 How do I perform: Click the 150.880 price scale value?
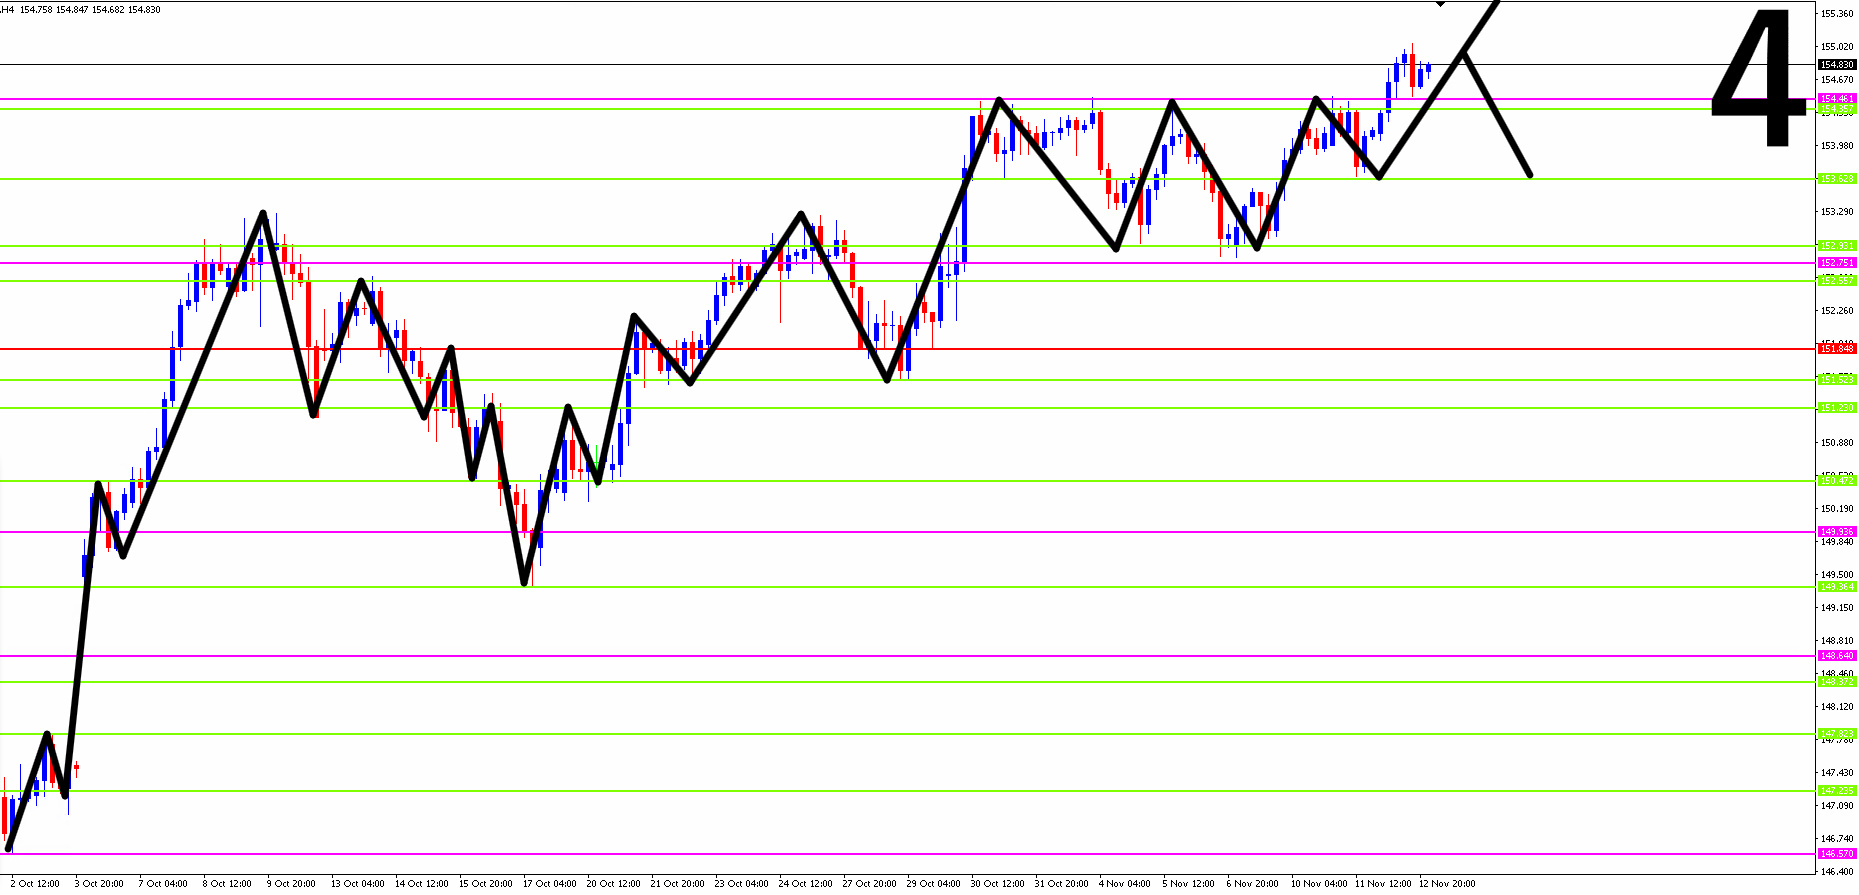coord(1838,443)
